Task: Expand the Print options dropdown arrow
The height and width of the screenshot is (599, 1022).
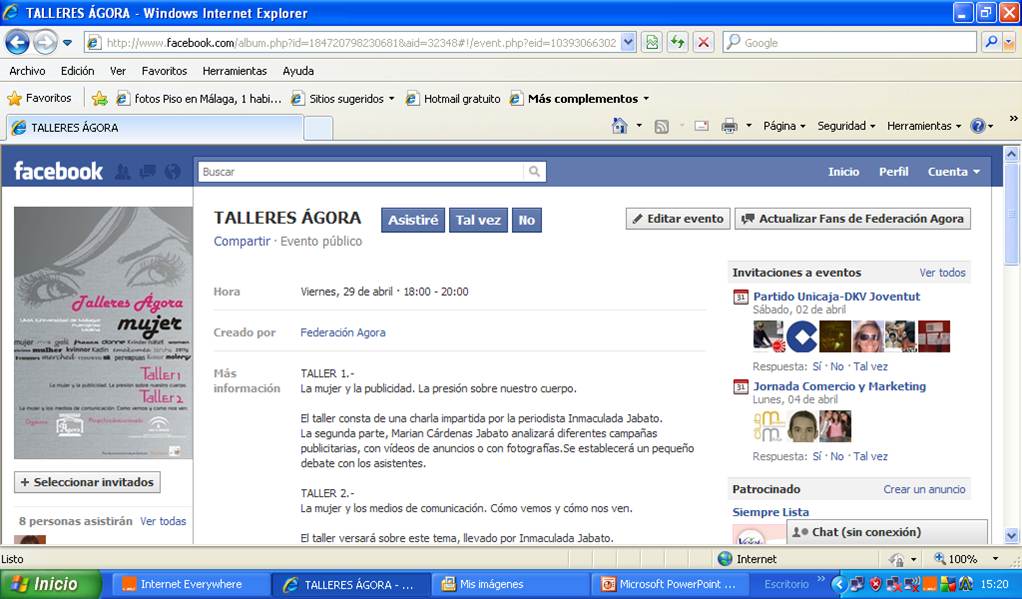Action: (749, 126)
